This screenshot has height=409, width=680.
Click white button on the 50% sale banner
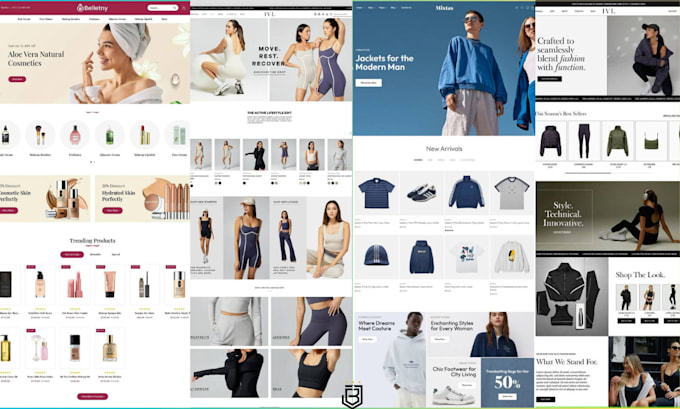point(507,396)
